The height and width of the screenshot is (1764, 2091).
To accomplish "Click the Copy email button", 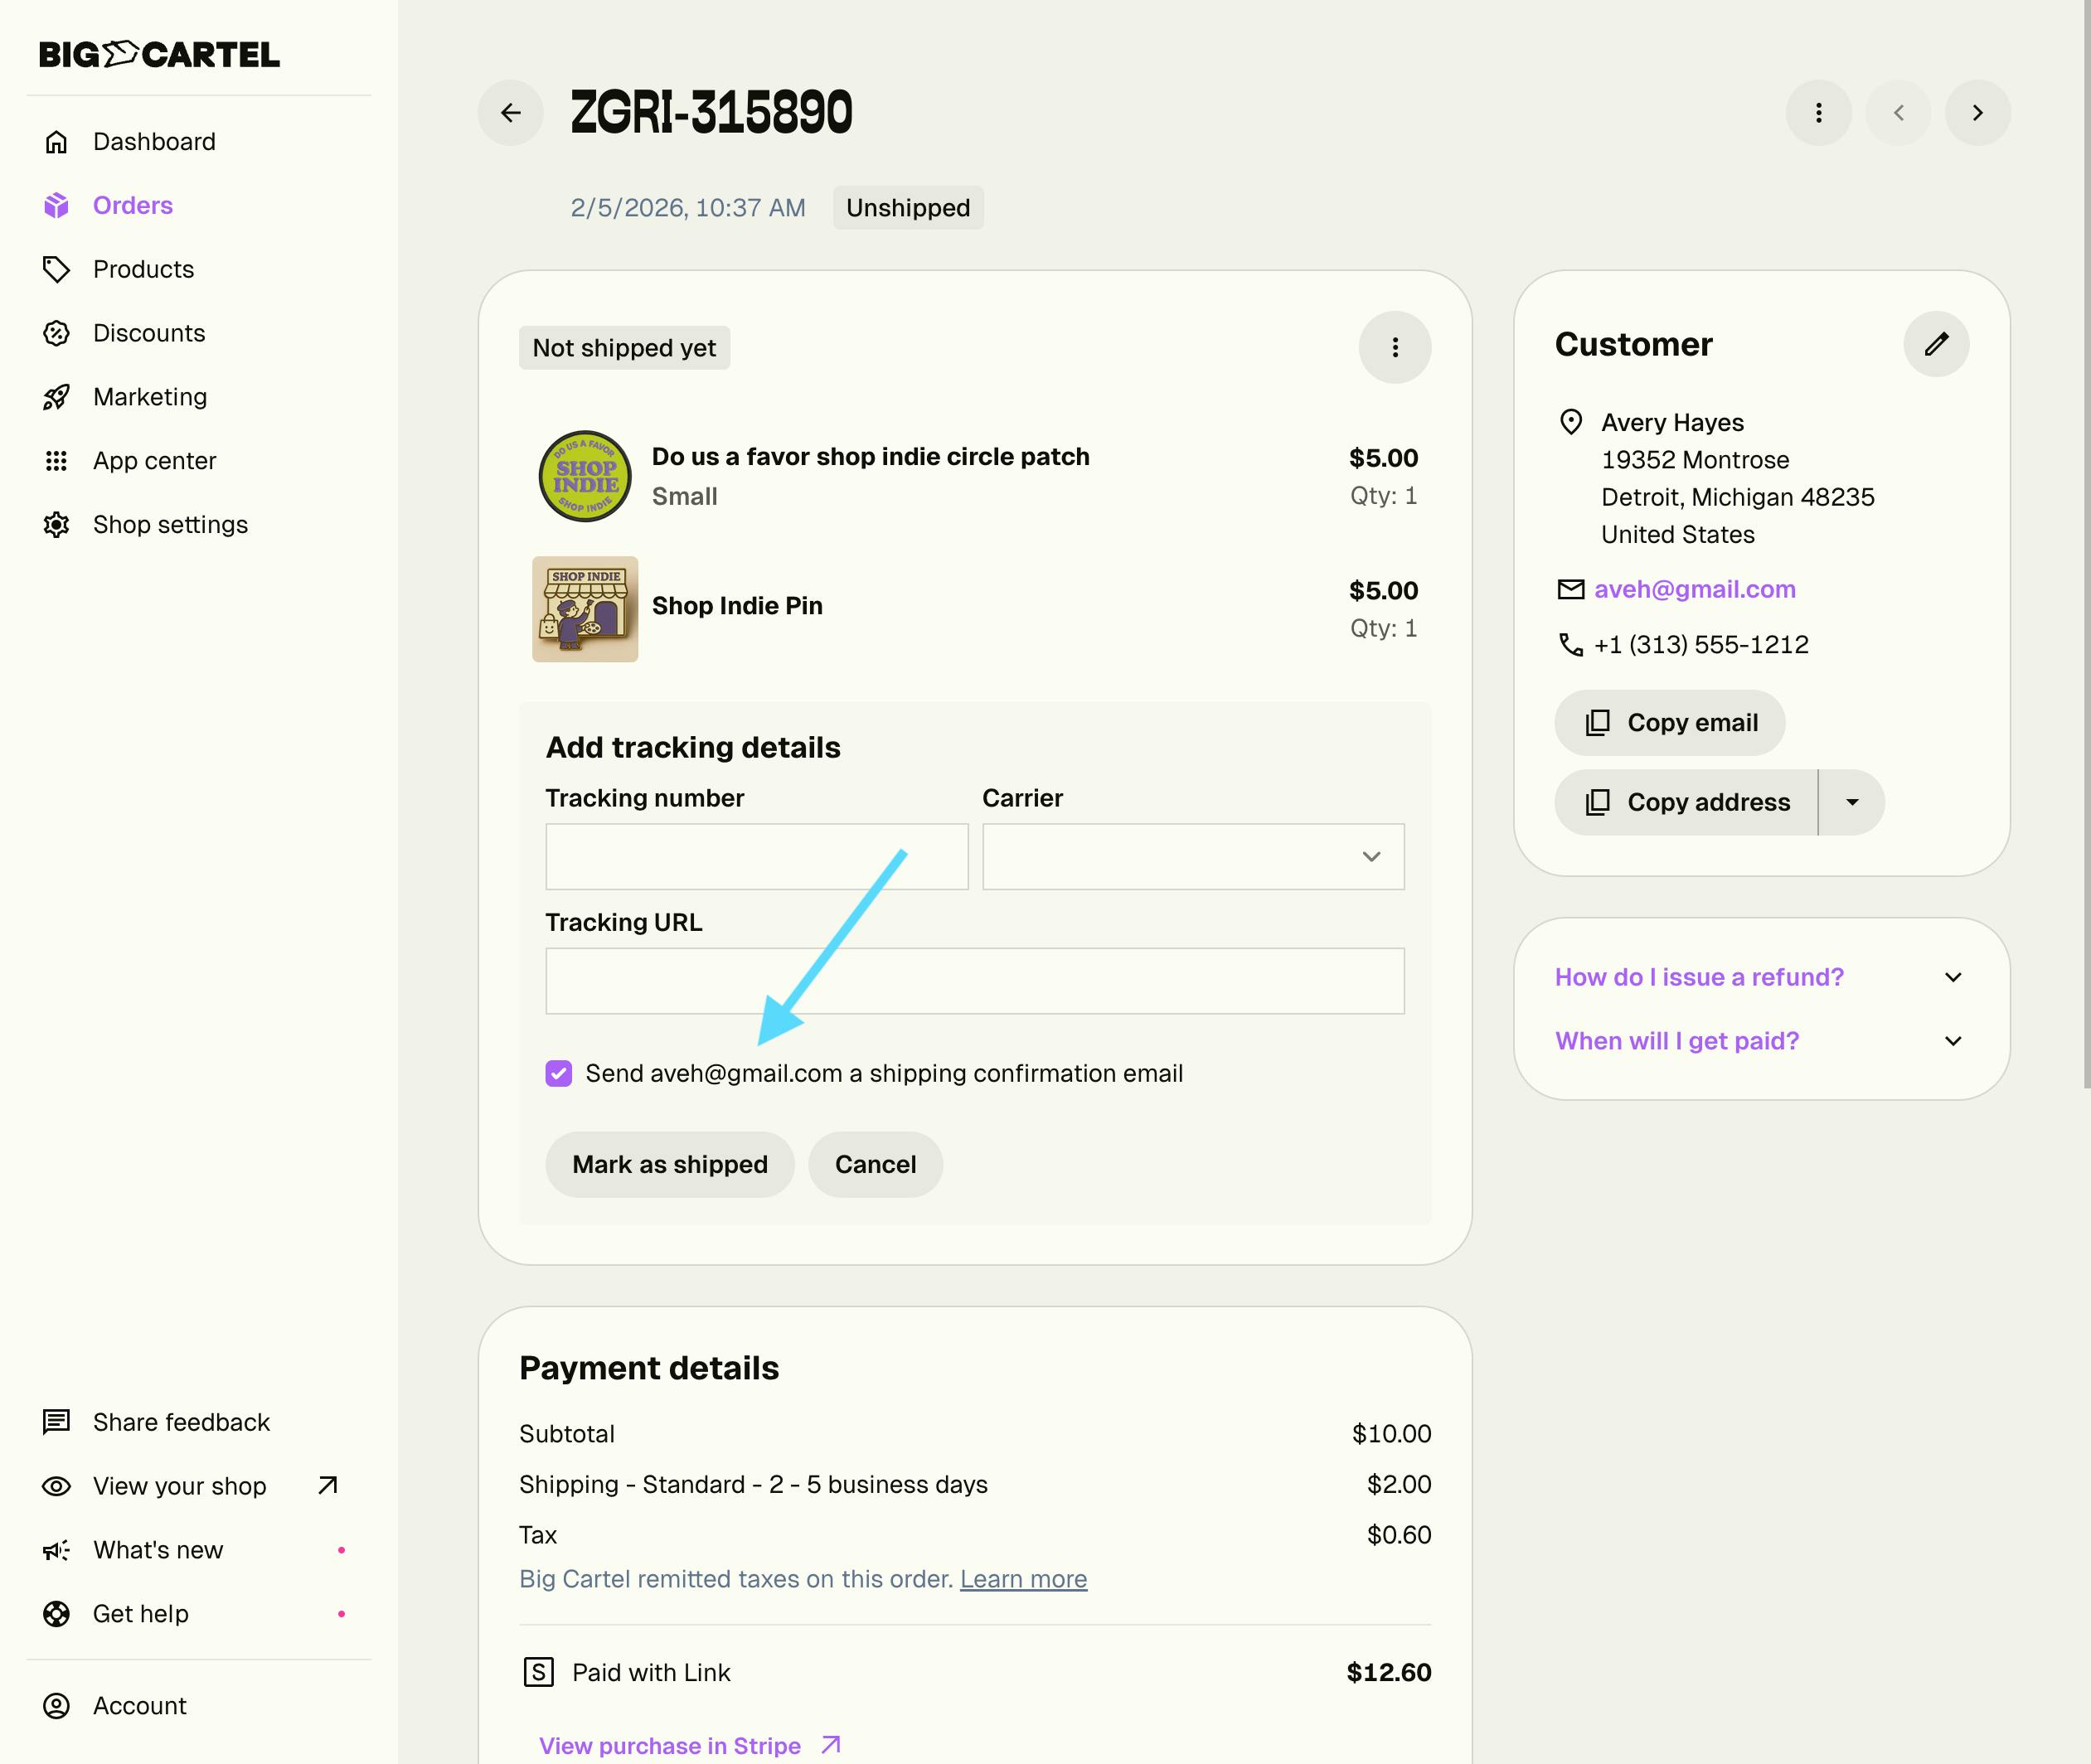I will (x=1669, y=723).
